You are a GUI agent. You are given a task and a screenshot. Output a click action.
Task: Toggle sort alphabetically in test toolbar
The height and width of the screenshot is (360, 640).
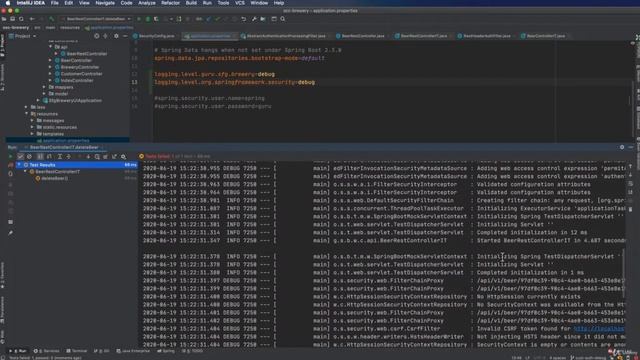coord(40,156)
